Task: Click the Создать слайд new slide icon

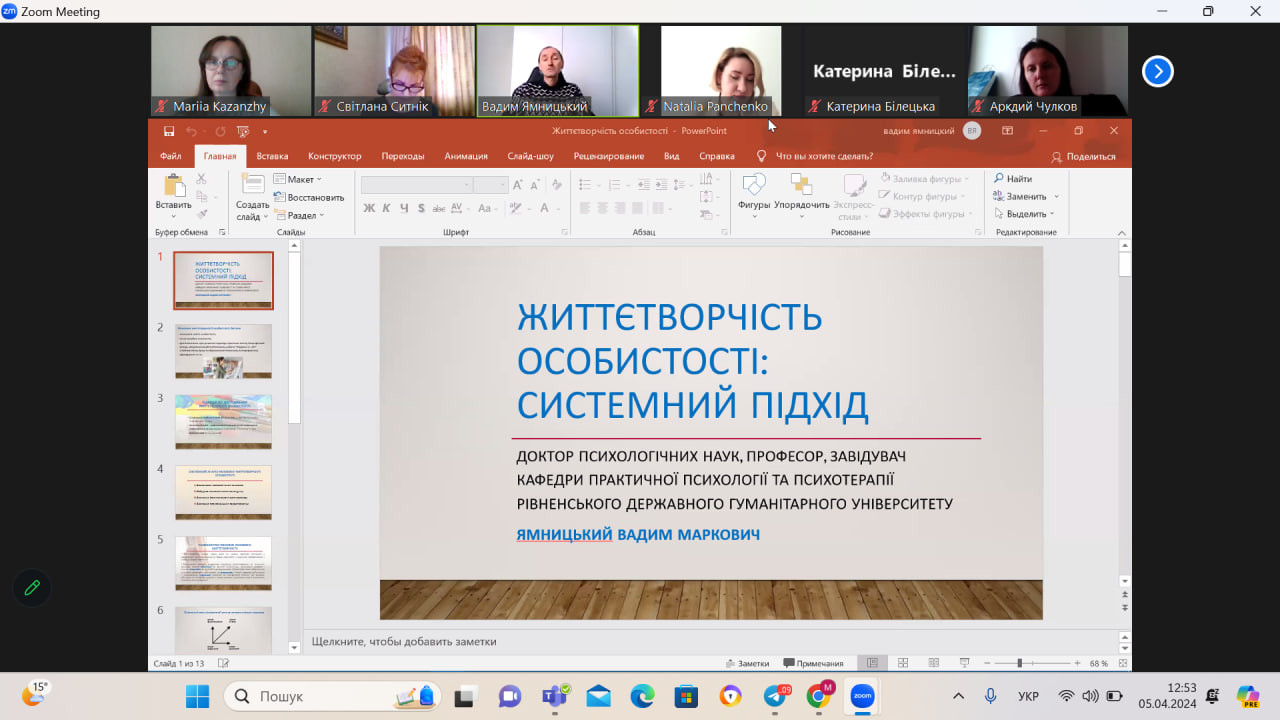Action: pyautogui.click(x=253, y=186)
